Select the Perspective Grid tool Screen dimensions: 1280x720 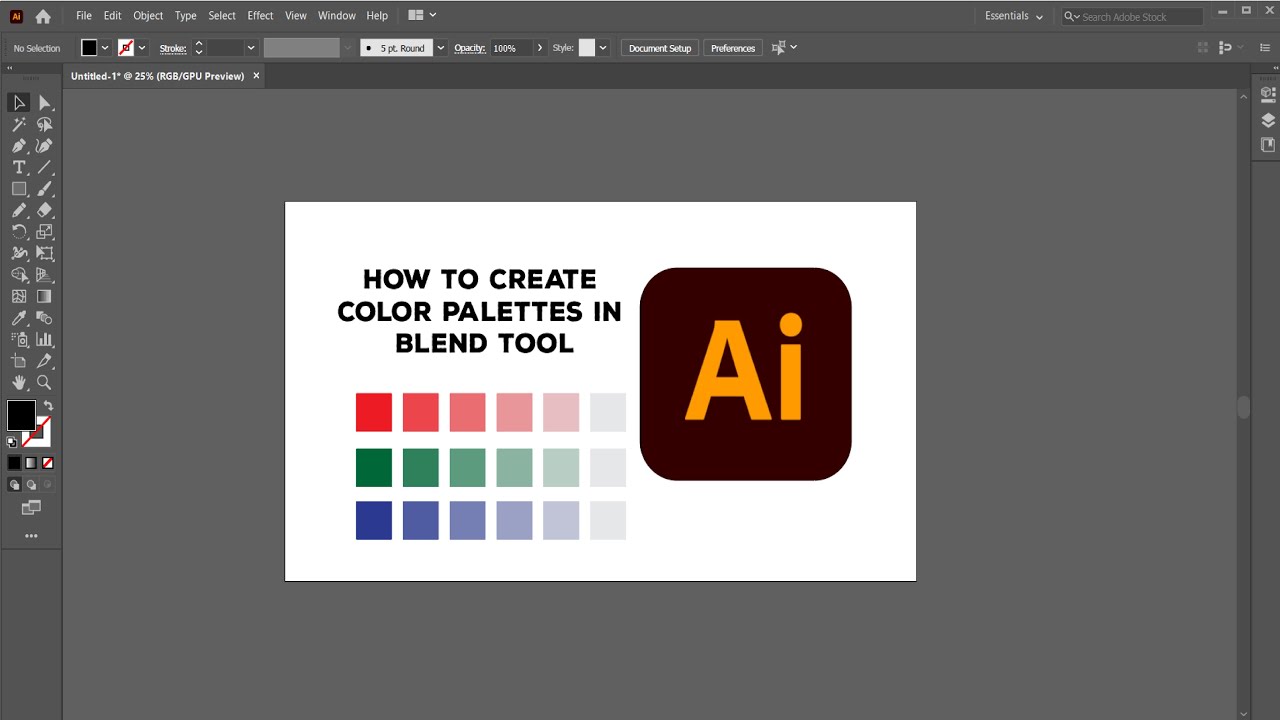(44, 275)
